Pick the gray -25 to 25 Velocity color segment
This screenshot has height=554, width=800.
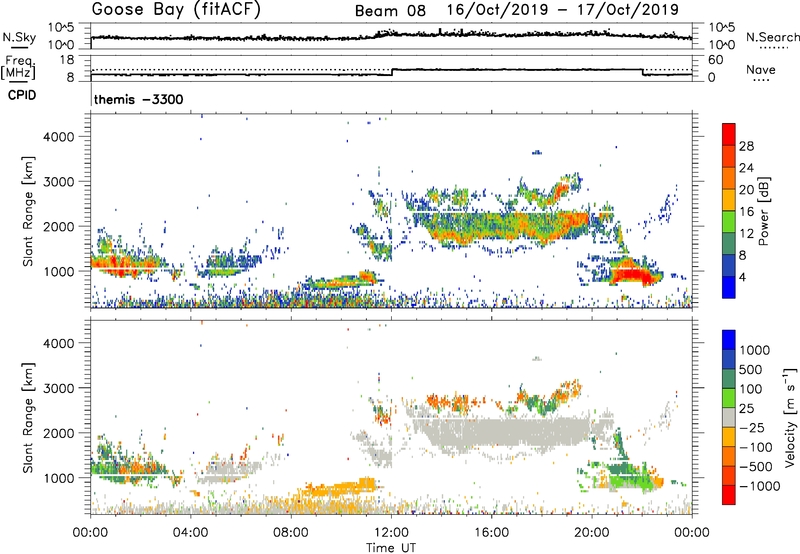(x=729, y=417)
